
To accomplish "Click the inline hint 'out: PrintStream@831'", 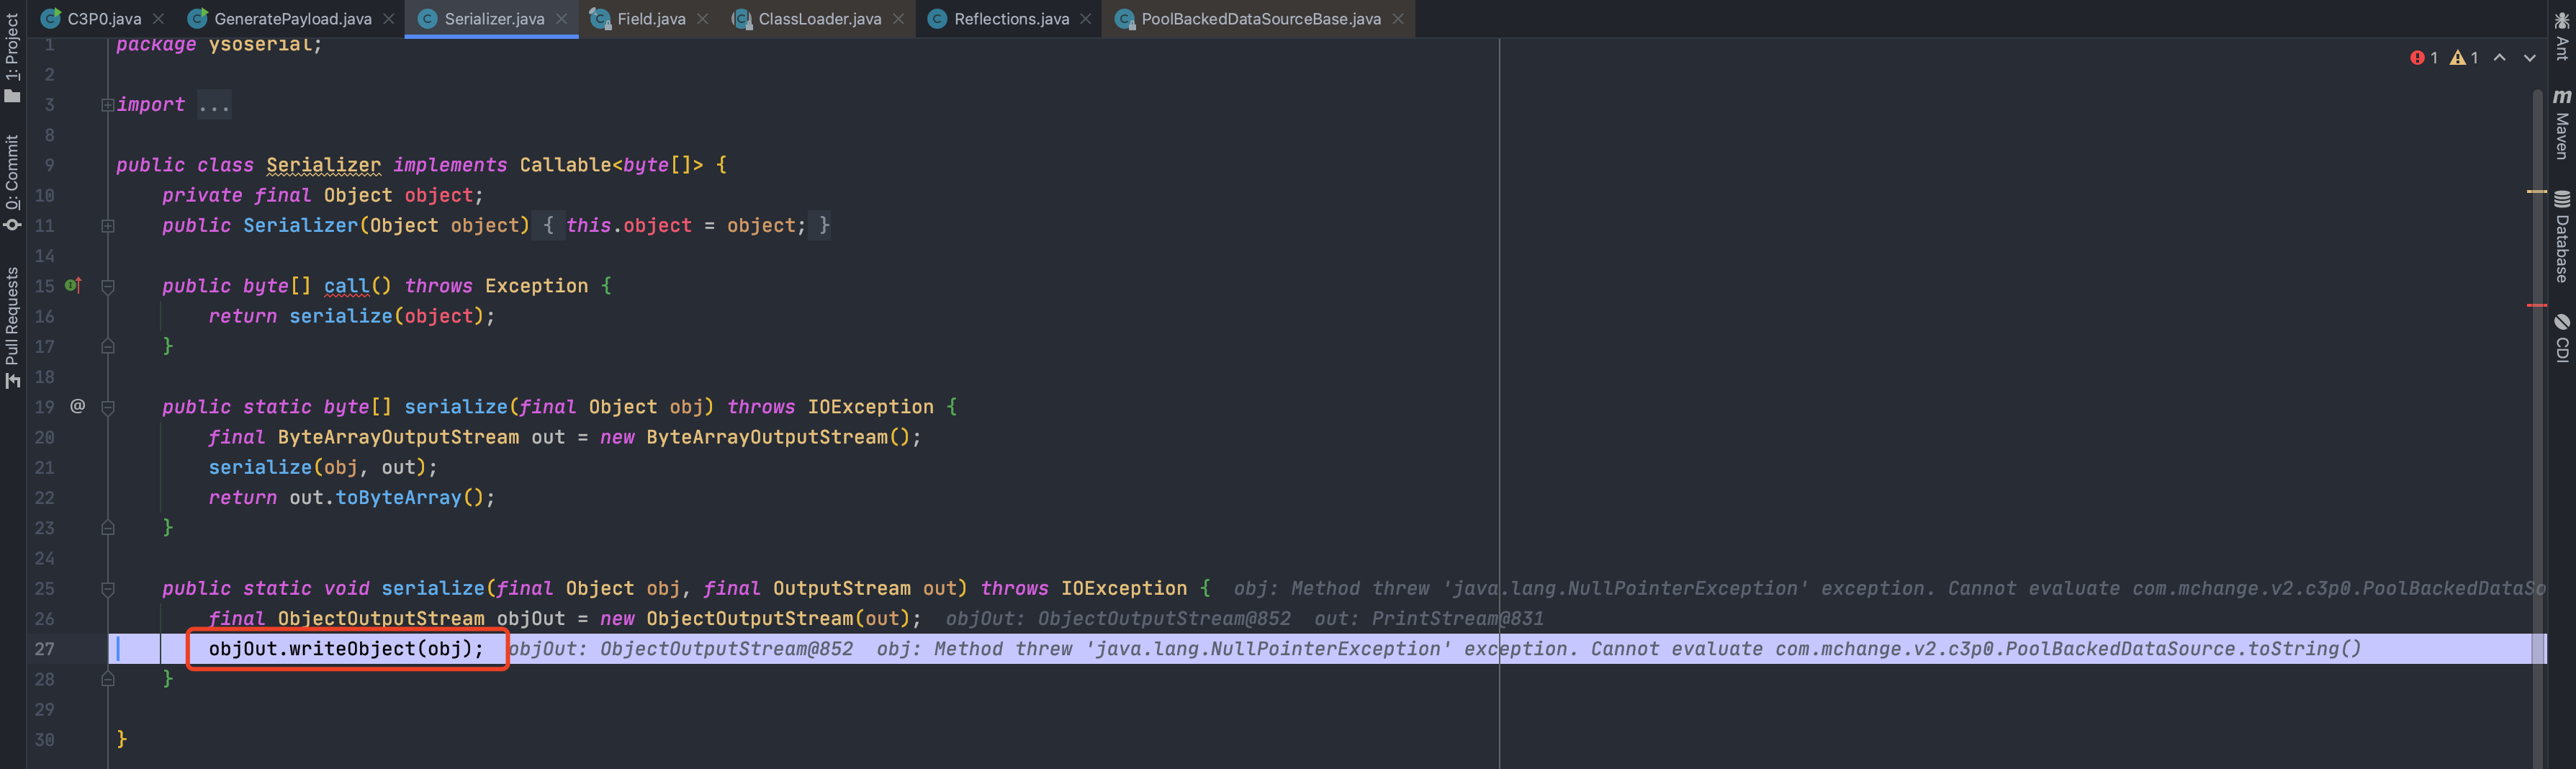I will tap(1428, 619).
